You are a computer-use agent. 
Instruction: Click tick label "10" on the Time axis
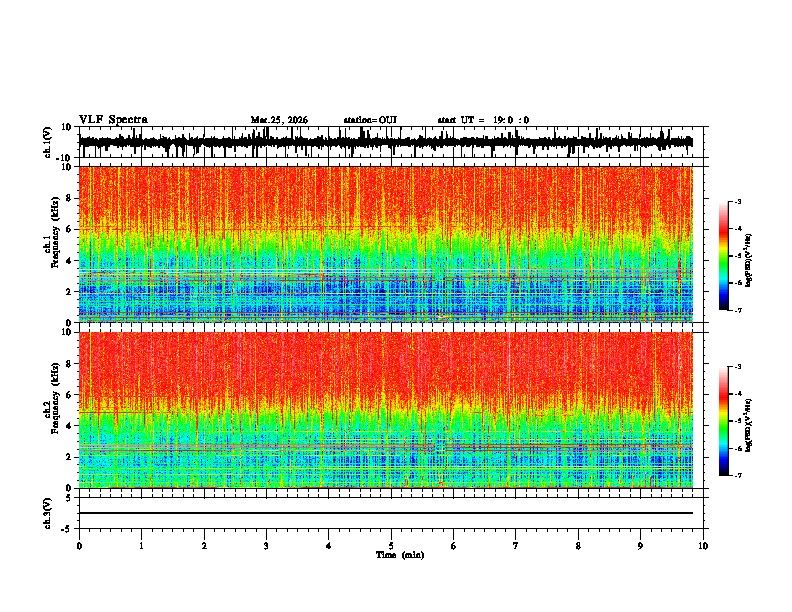(x=703, y=546)
